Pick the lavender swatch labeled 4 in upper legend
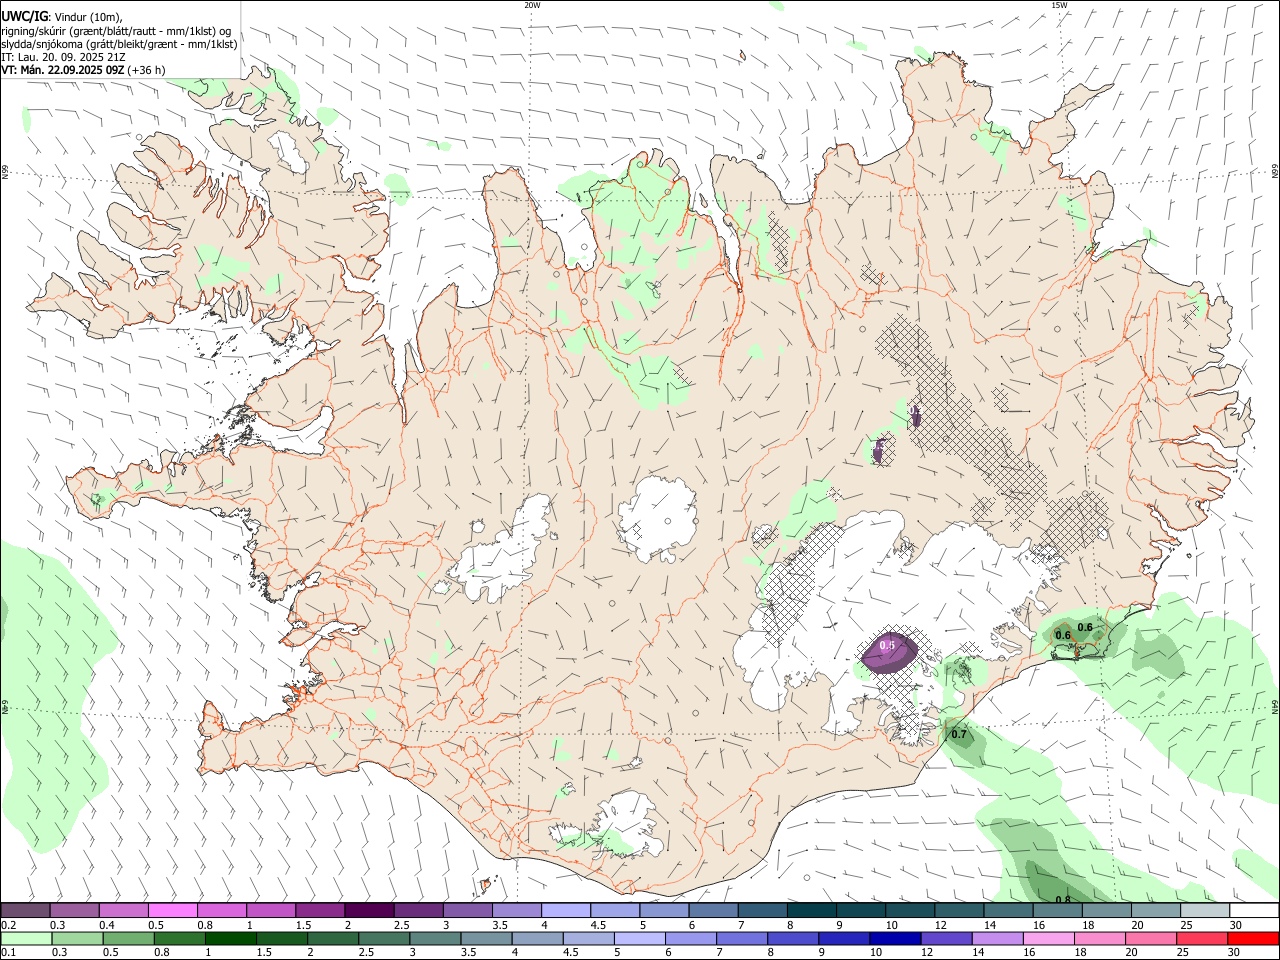 click(566, 911)
